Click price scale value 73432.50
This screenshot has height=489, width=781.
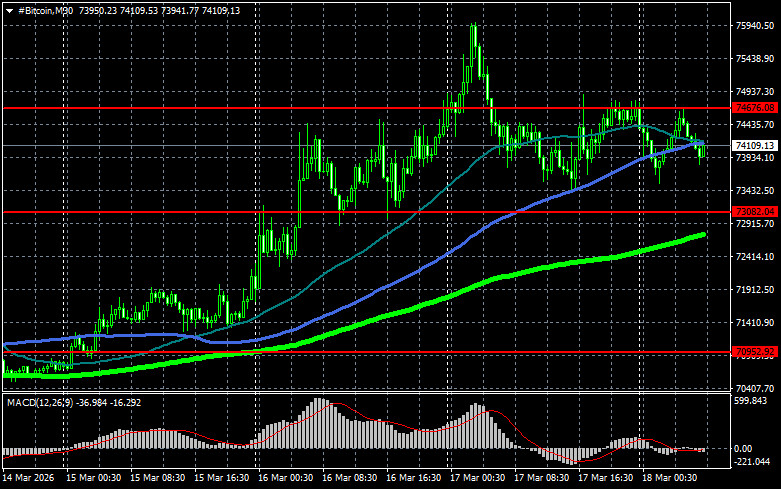coord(755,191)
